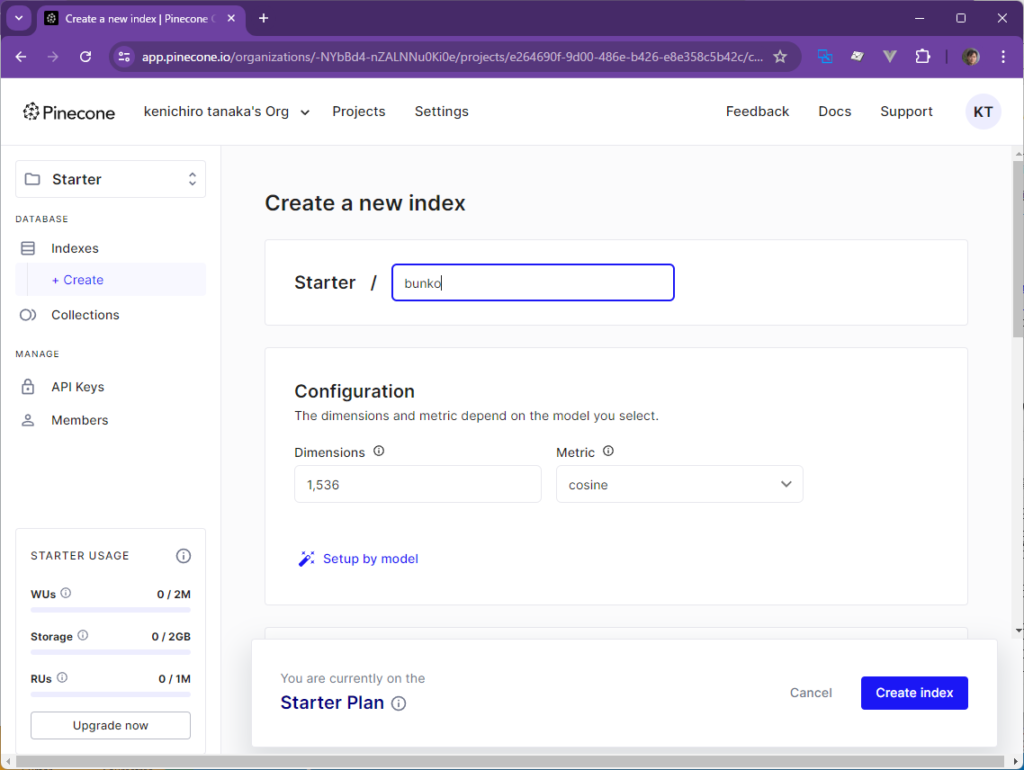Click the API Keys lock icon
This screenshot has height=770, width=1024.
[27, 387]
